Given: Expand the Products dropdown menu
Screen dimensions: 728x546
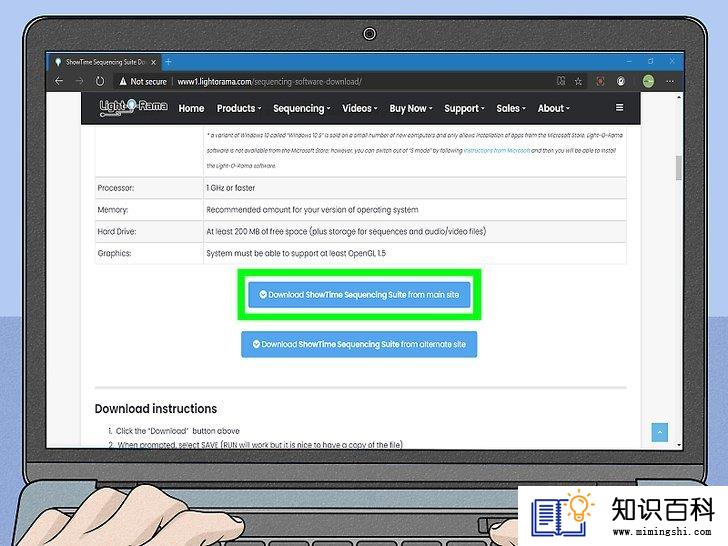Looking at the screenshot, I should click(239, 108).
